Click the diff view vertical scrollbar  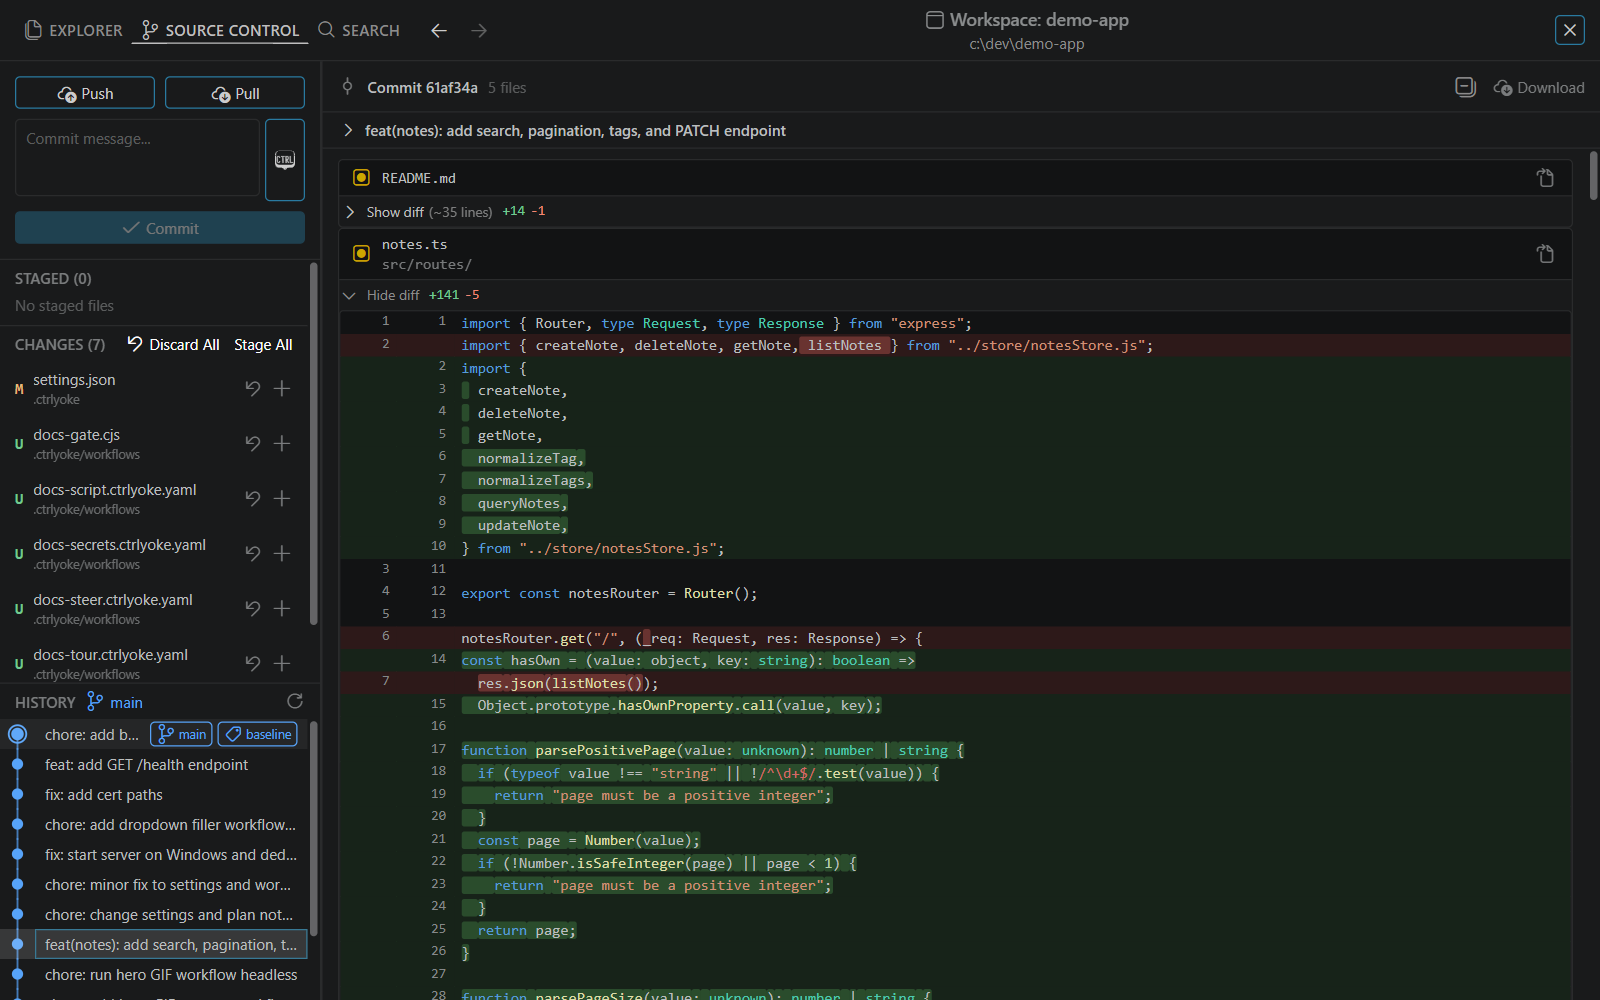tap(1593, 175)
